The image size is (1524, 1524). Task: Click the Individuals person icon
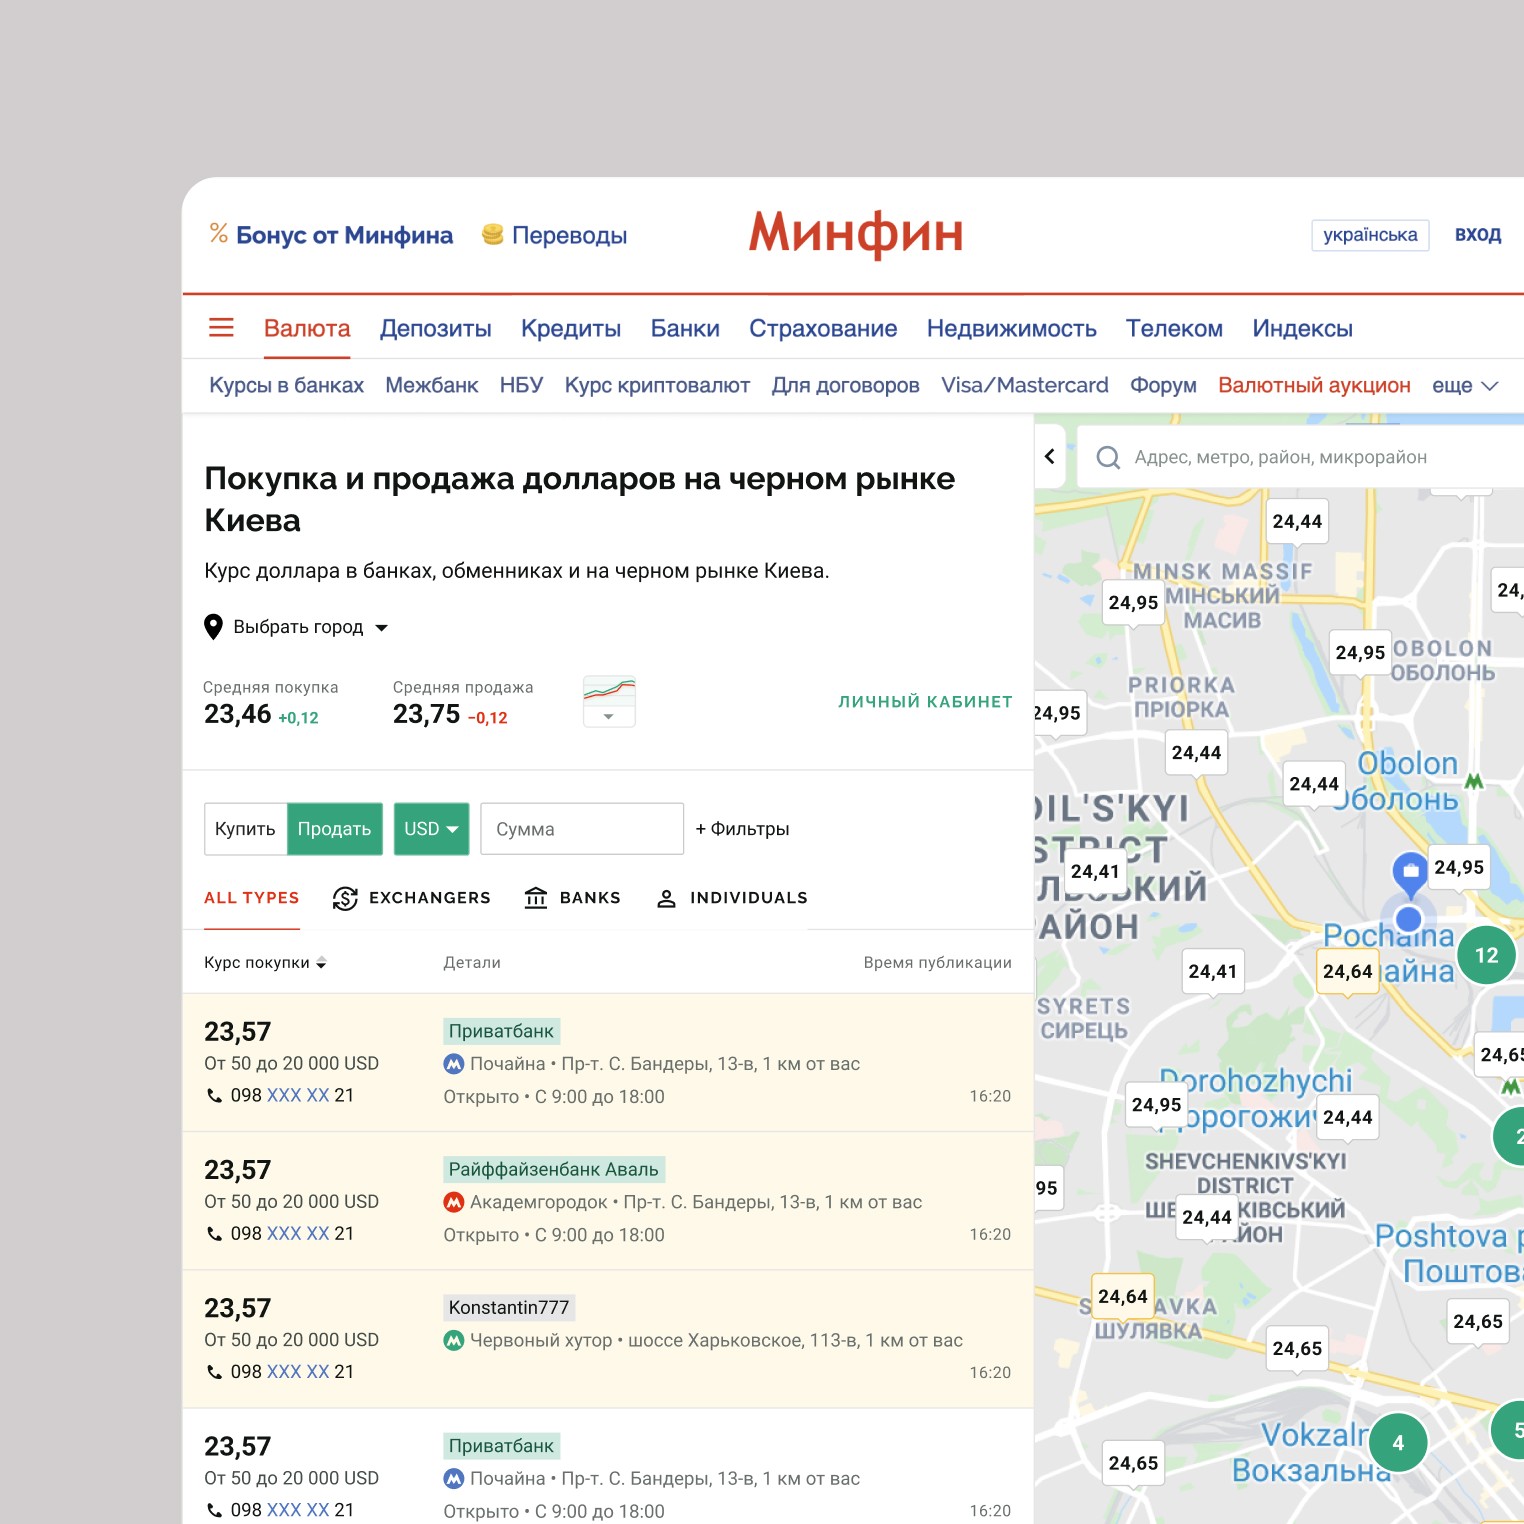pyautogui.click(x=666, y=898)
